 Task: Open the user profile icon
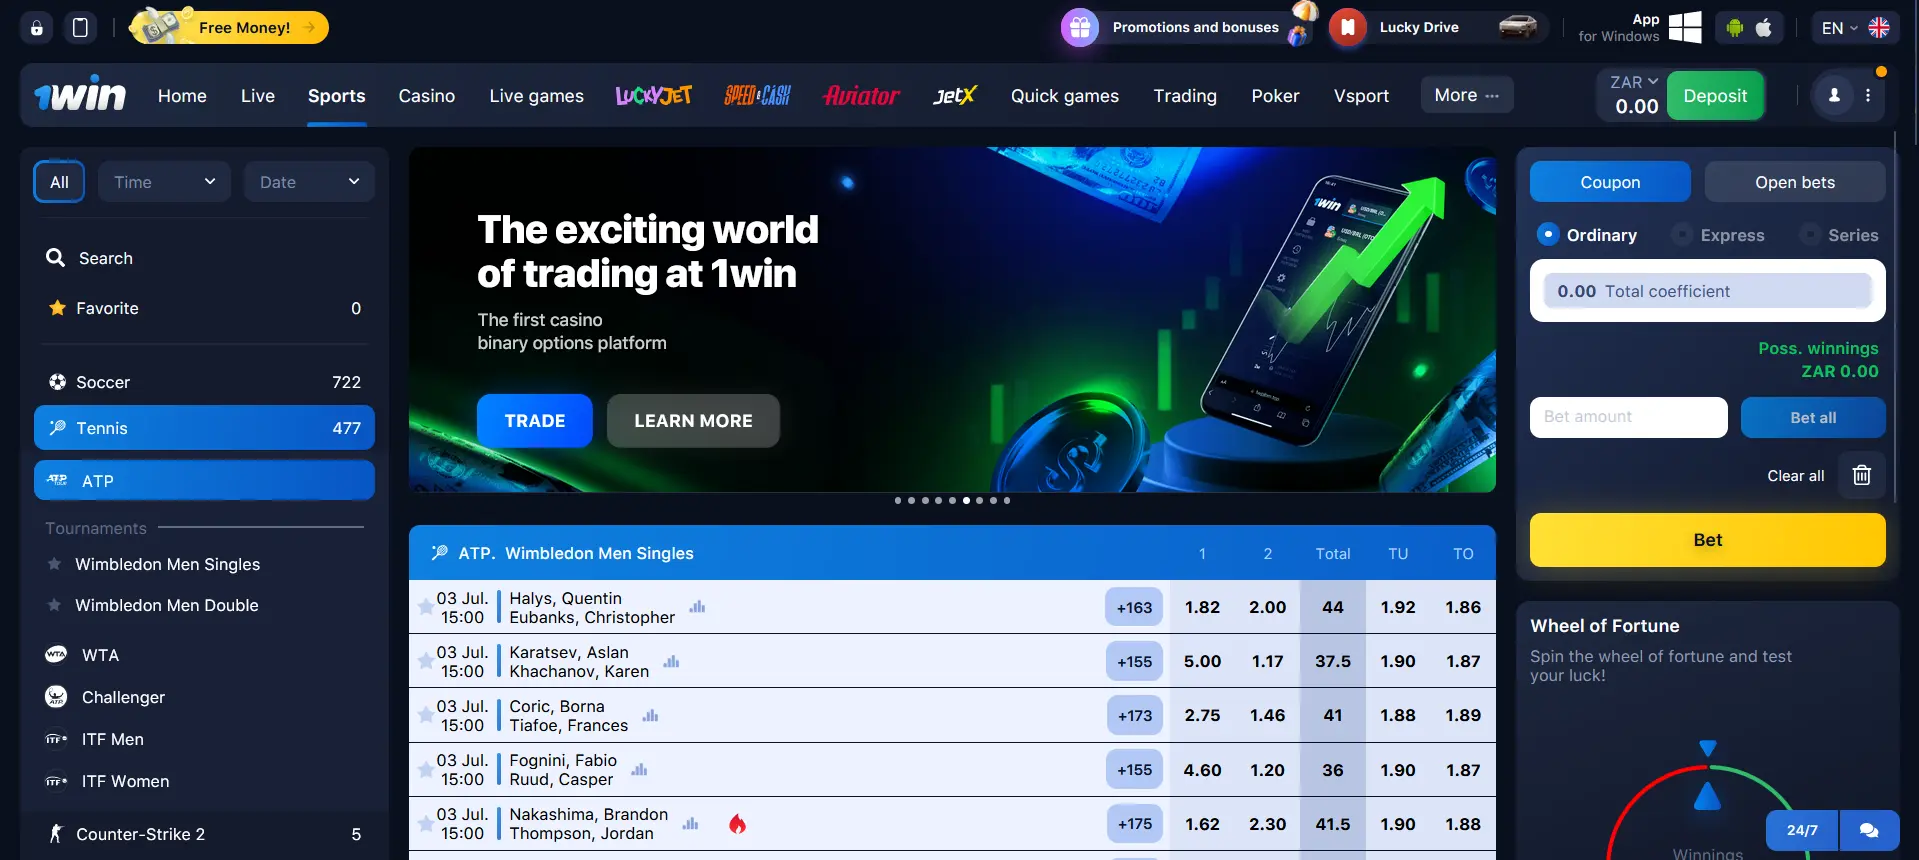point(1834,96)
